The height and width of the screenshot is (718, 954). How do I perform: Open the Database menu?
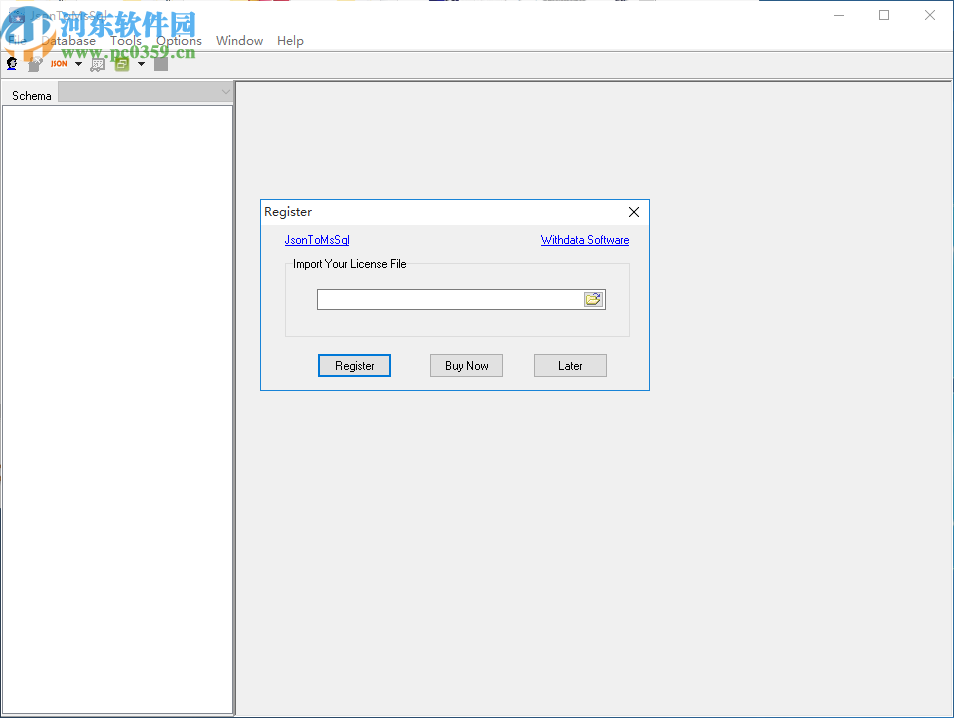coord(68,40)
